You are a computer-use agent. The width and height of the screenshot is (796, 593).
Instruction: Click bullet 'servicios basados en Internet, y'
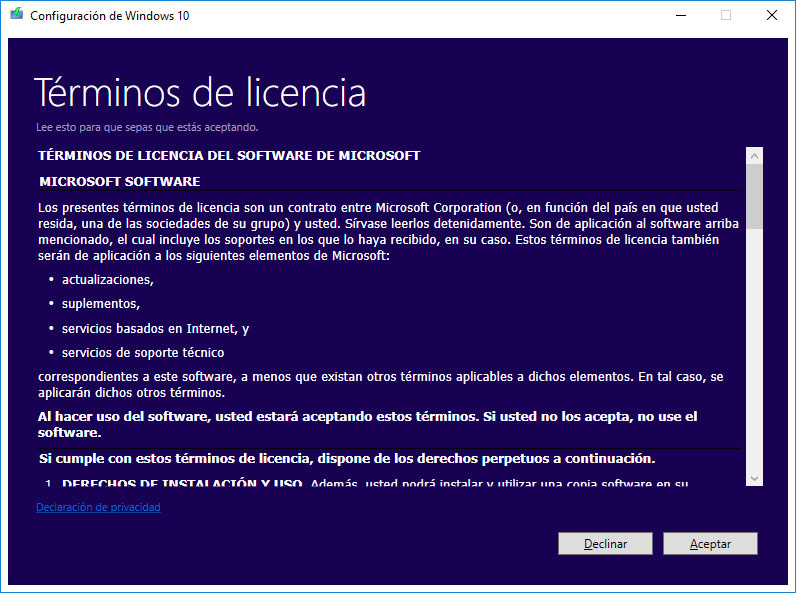pyautogui.click(x=155, y=328)
